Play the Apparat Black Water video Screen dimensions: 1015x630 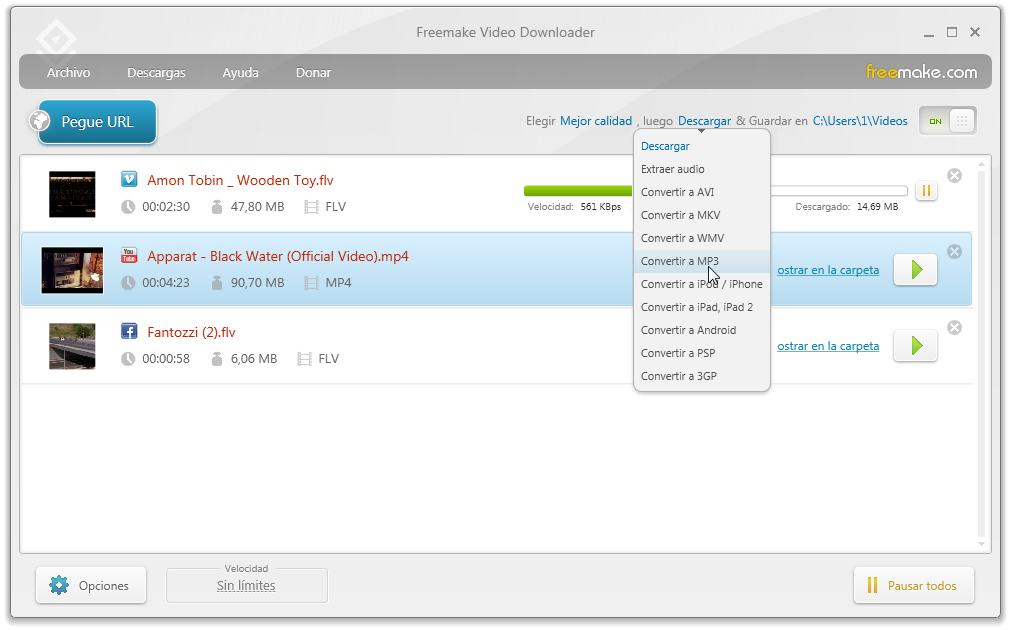[915, 269]
